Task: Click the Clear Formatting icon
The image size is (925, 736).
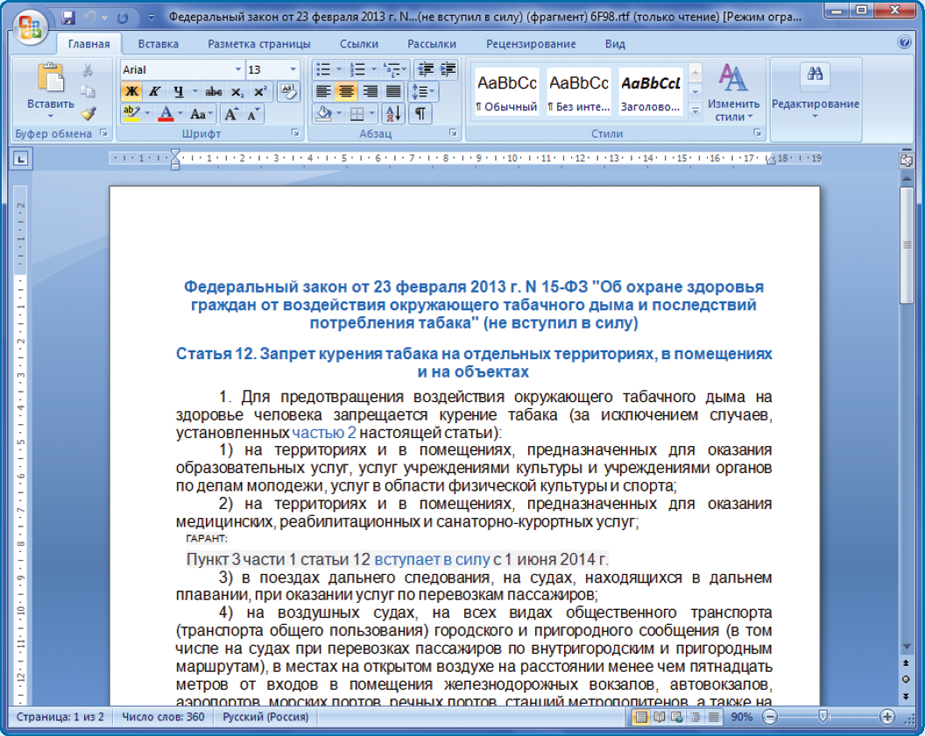Action: click(288, 91)
